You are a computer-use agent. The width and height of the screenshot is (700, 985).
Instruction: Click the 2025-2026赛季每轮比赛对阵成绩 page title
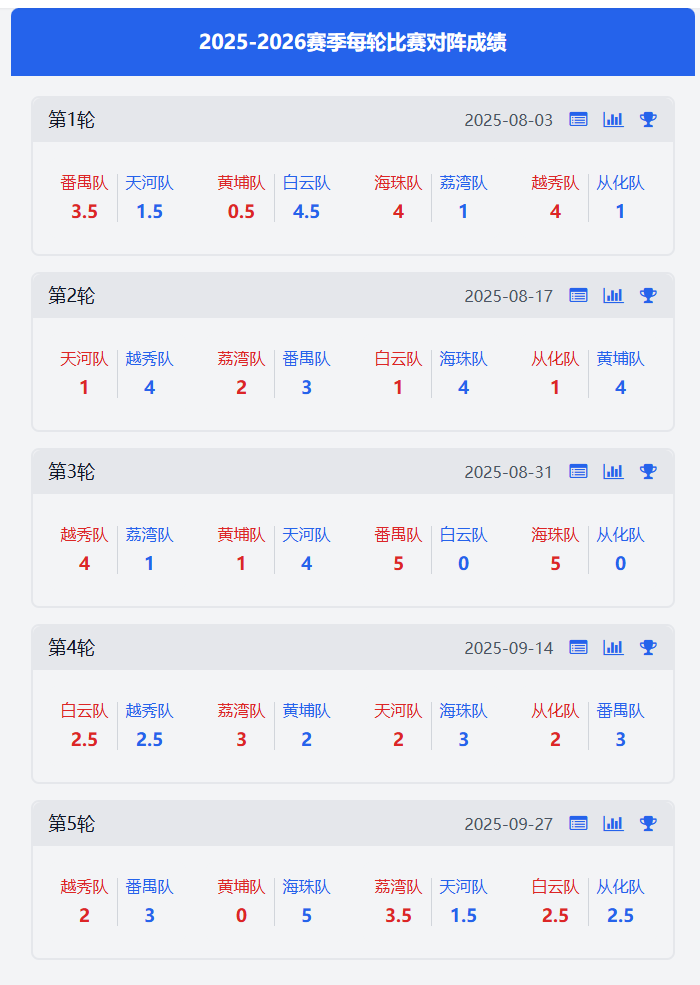pyautogui.click(x=352, y=42)
